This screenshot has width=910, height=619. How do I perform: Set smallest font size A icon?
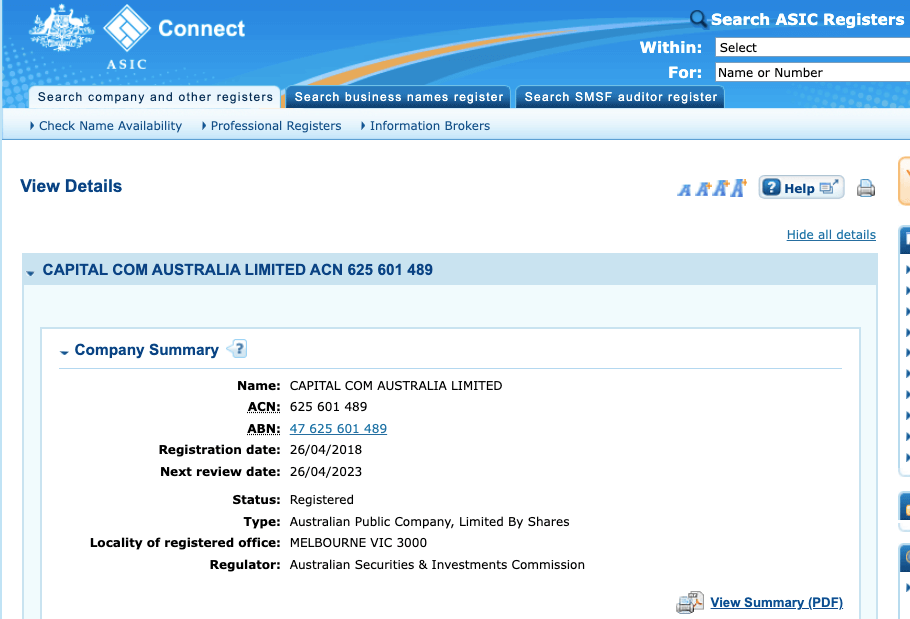click(x=685, y=190)
